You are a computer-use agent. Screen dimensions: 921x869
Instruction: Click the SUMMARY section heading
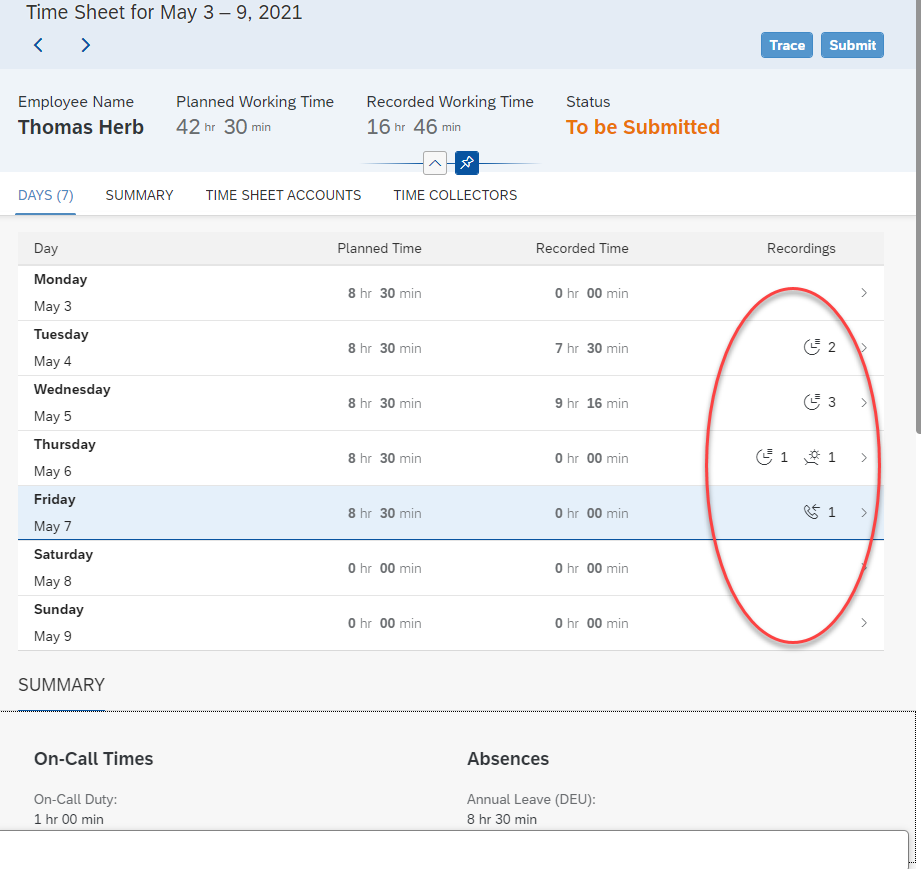(61, 685)
